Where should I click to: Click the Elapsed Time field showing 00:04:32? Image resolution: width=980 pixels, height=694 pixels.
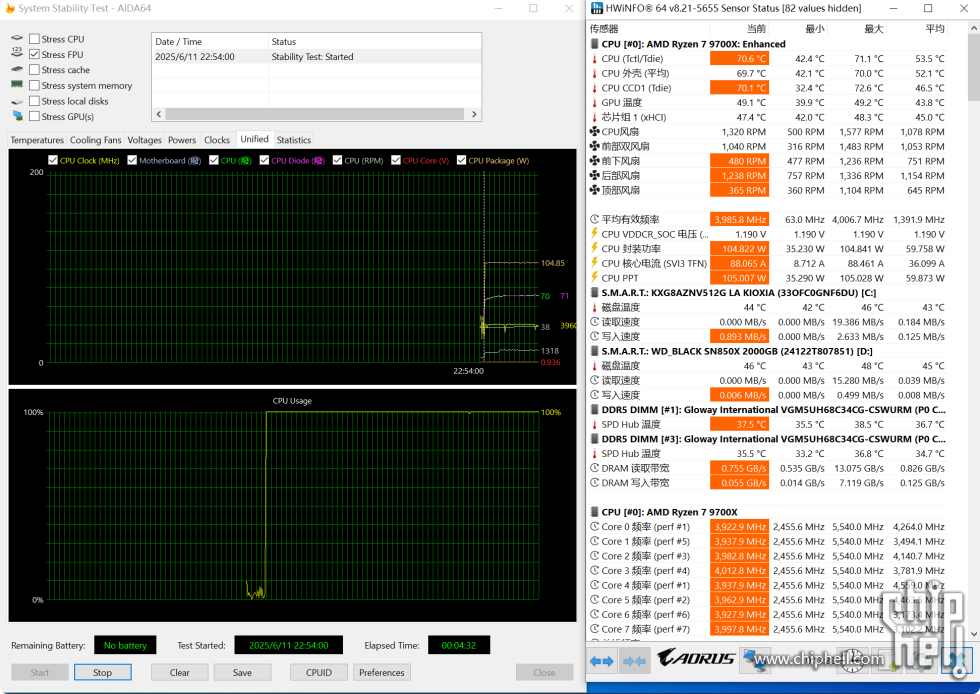[459, 645]
